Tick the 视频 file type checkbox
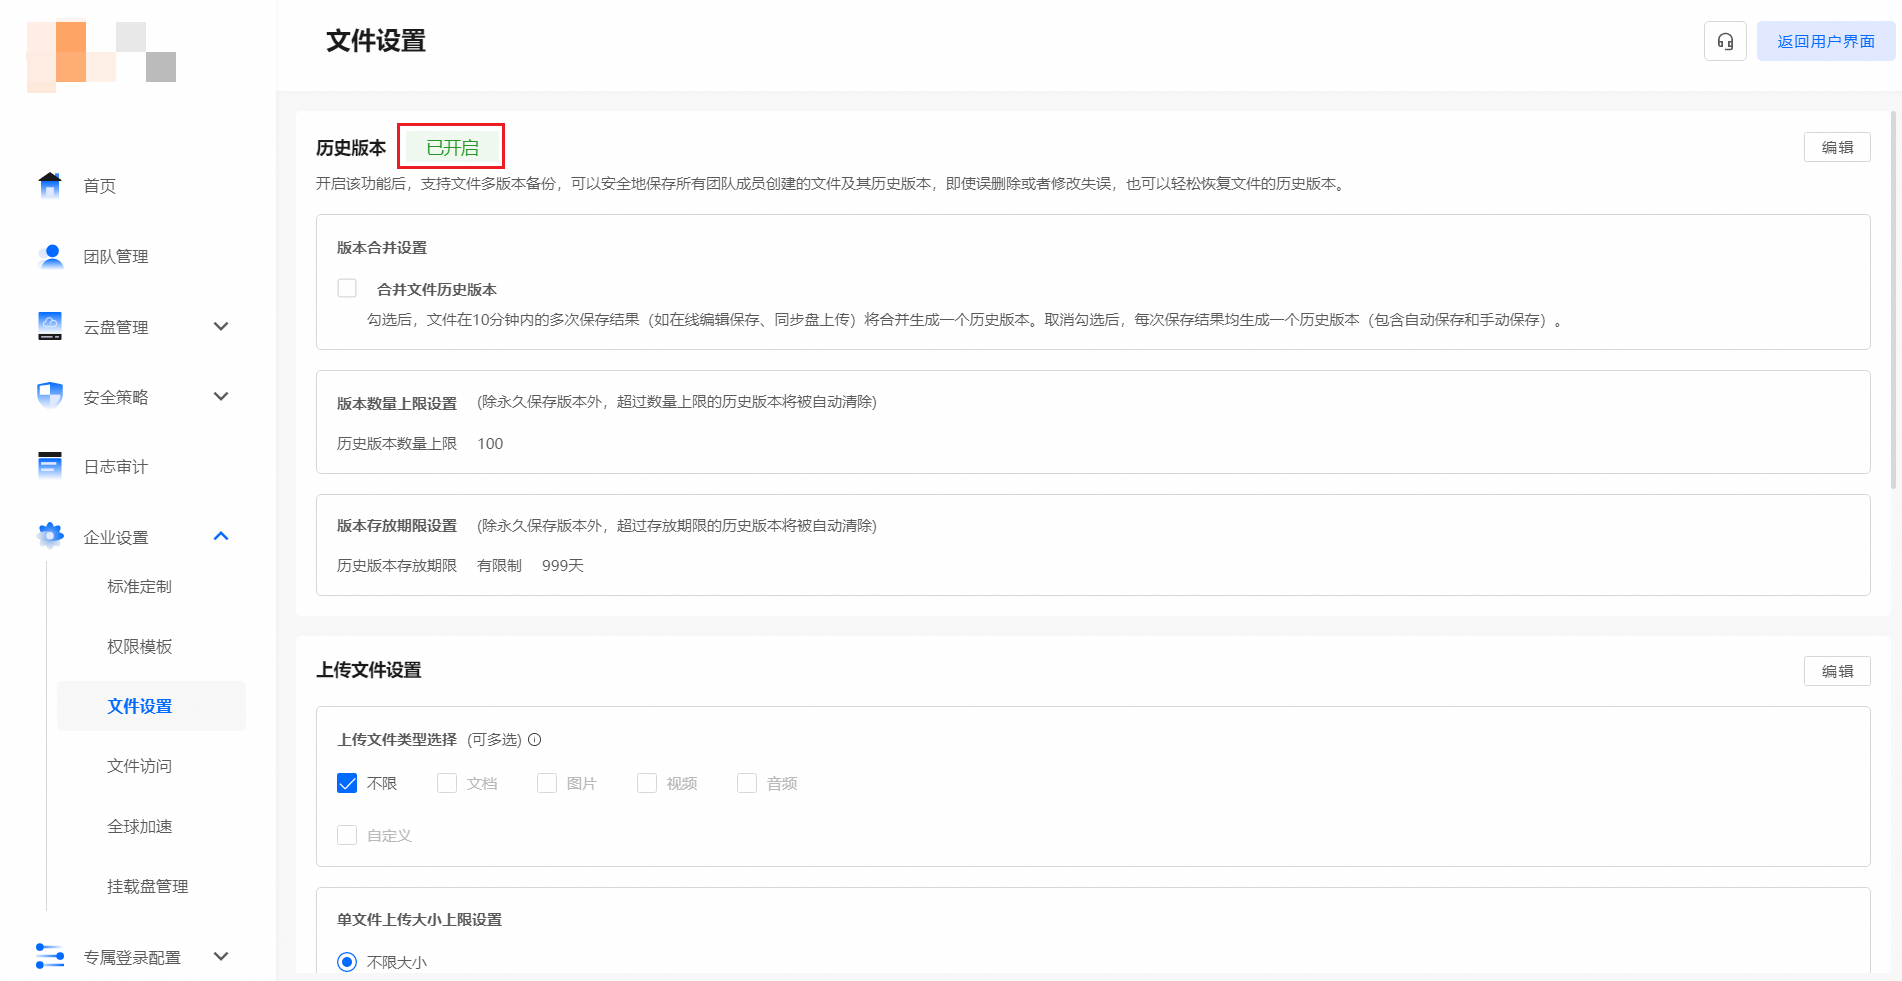Viewport: 1902px width, 981px height. point(647,783)
